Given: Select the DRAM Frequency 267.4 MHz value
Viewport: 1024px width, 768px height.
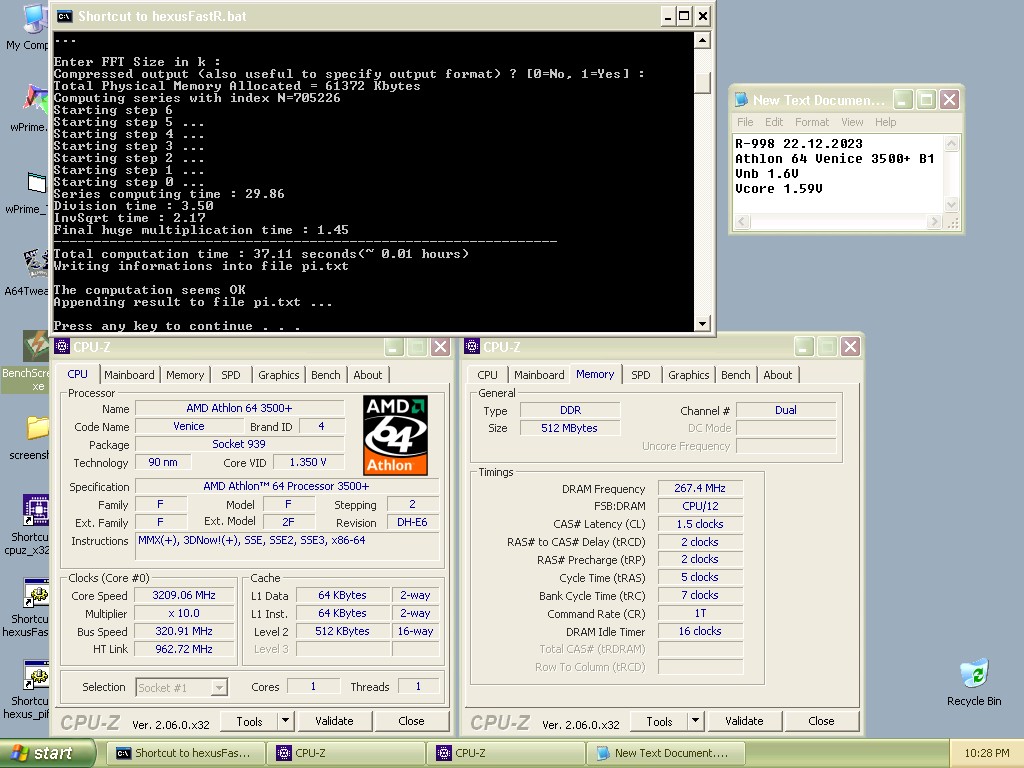Looking at the screenshot, I should click(x=700, y=488).
